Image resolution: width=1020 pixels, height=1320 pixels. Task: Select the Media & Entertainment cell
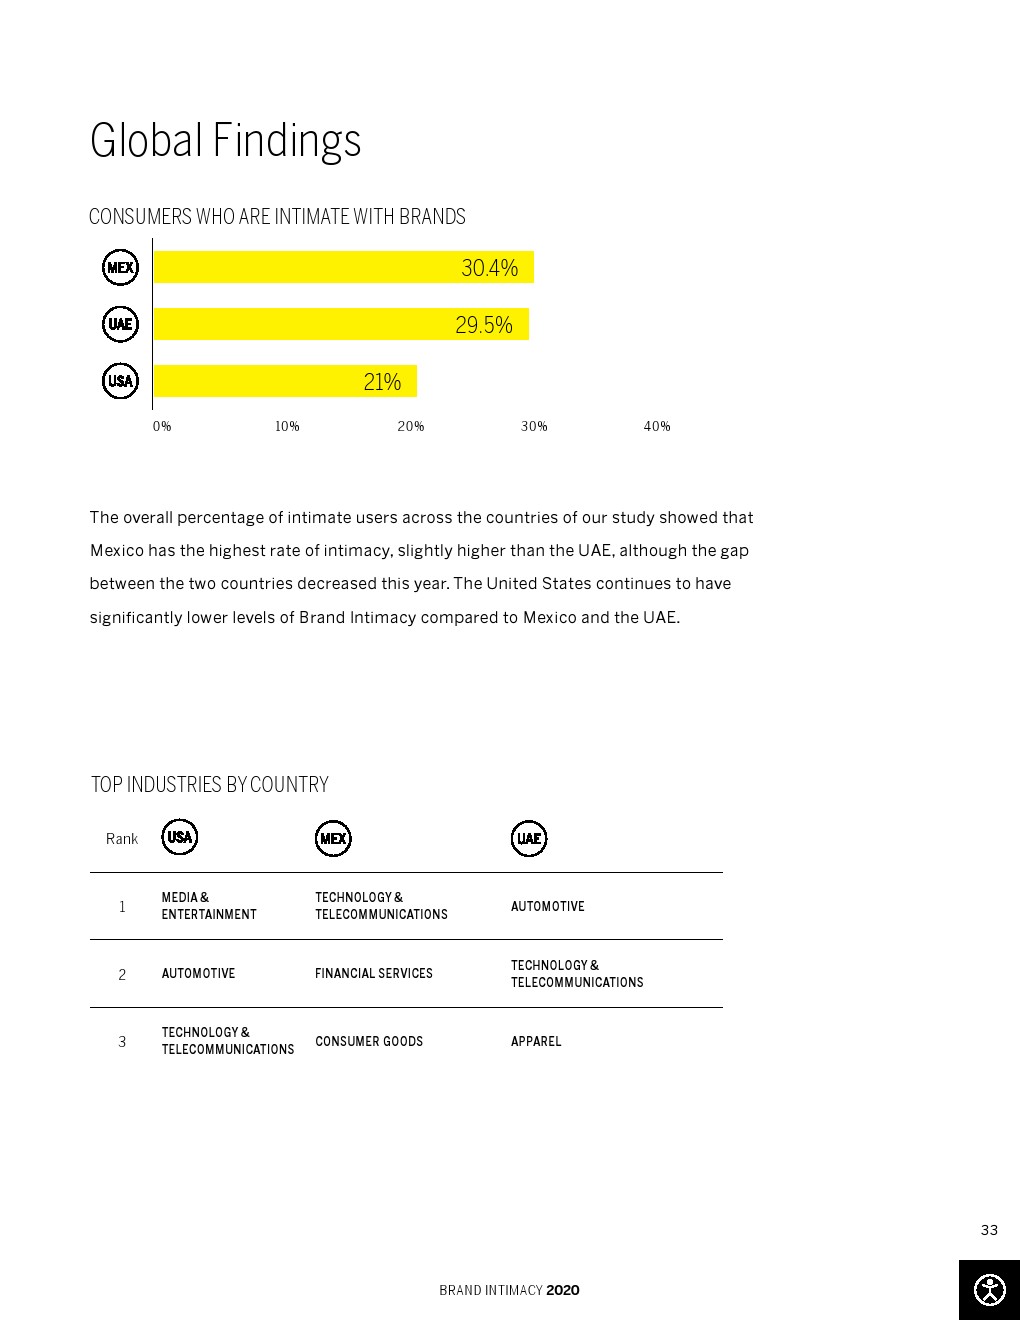tap(209, 906)
